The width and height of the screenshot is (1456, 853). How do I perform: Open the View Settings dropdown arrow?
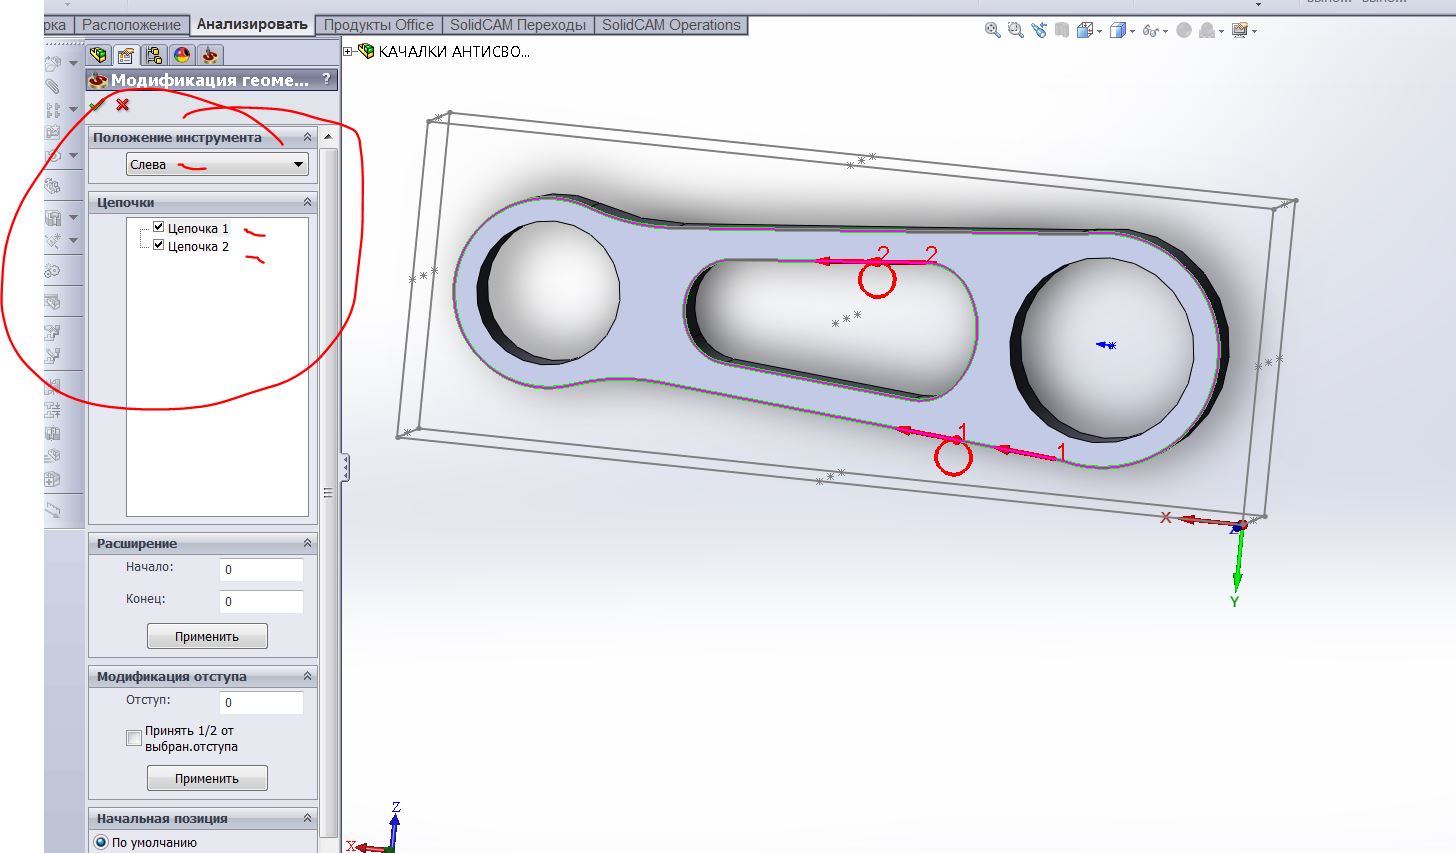coord(1255,32)
